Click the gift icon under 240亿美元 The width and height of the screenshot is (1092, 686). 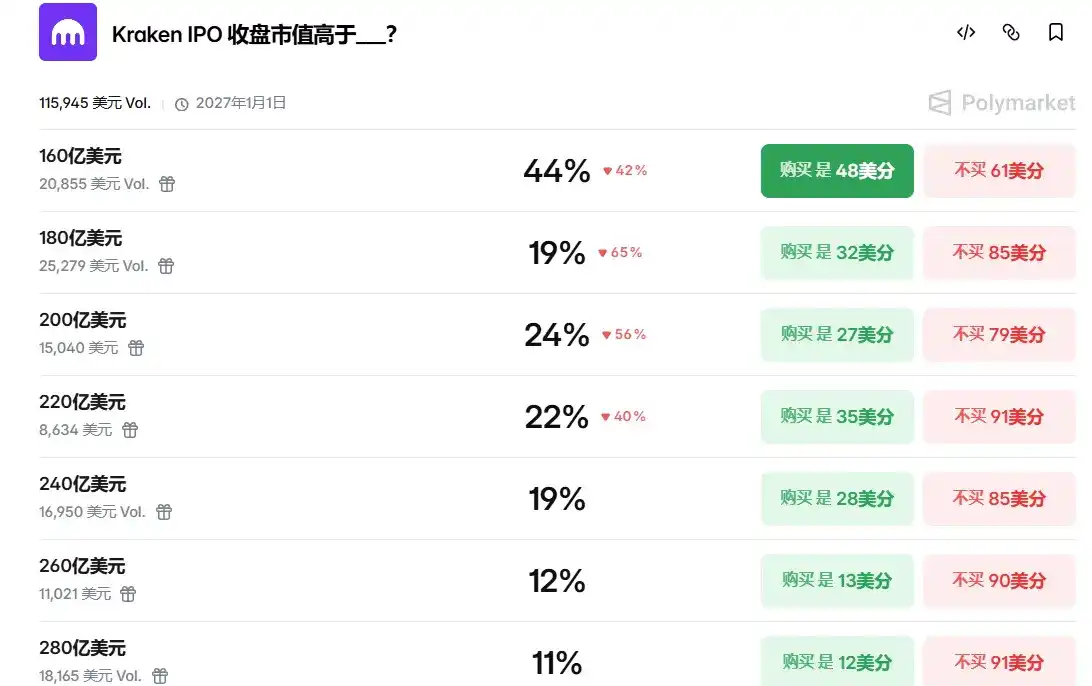click(x=164, y=512)
